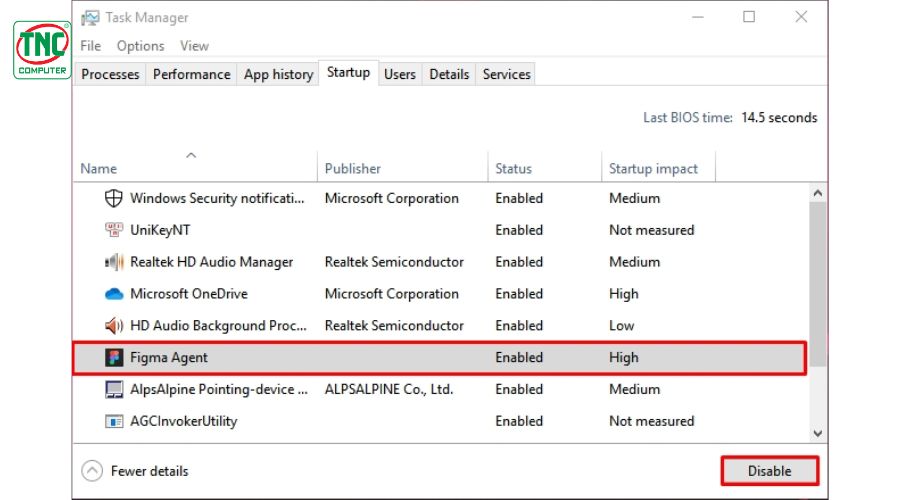Image resolution: width=900 pixels, height=500 pixels.
Task: Sort list by Status column header
Action: (545, 168)
